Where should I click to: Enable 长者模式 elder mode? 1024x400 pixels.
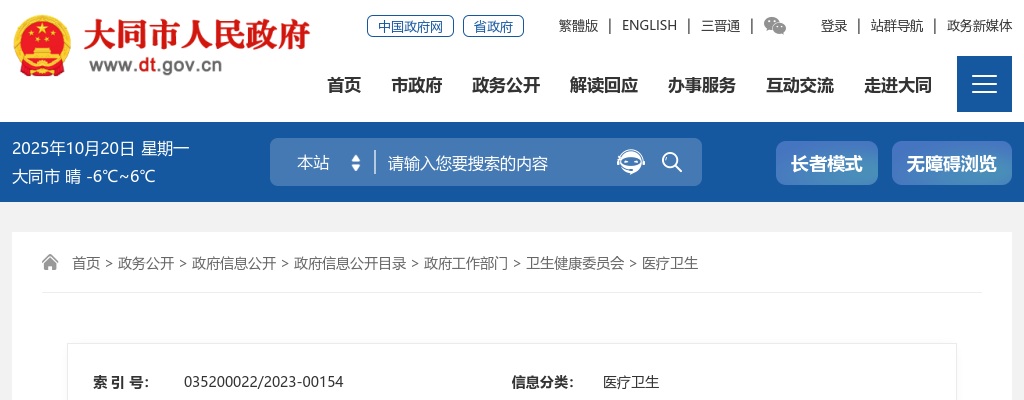(x=826, y=163)
